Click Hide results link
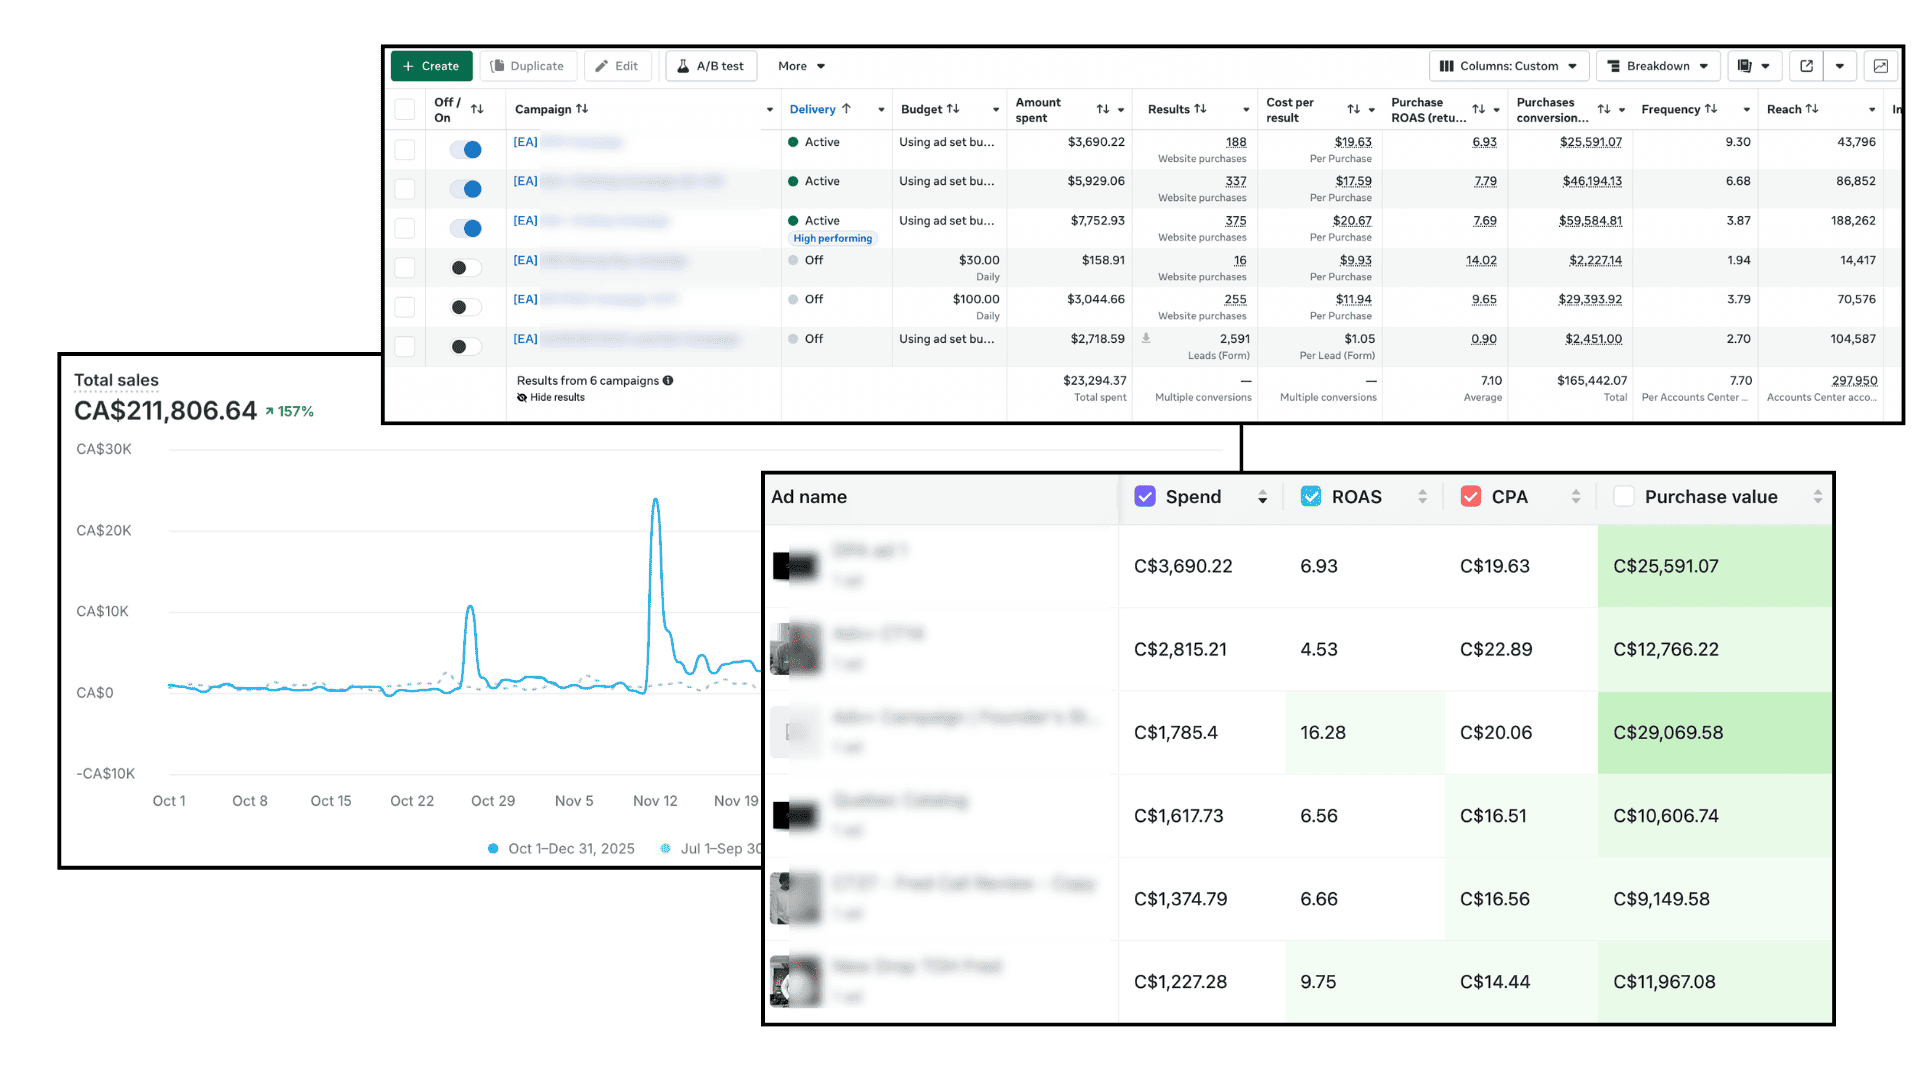The width and height of the screenshot is (1920, 1080). coord(556,398)
